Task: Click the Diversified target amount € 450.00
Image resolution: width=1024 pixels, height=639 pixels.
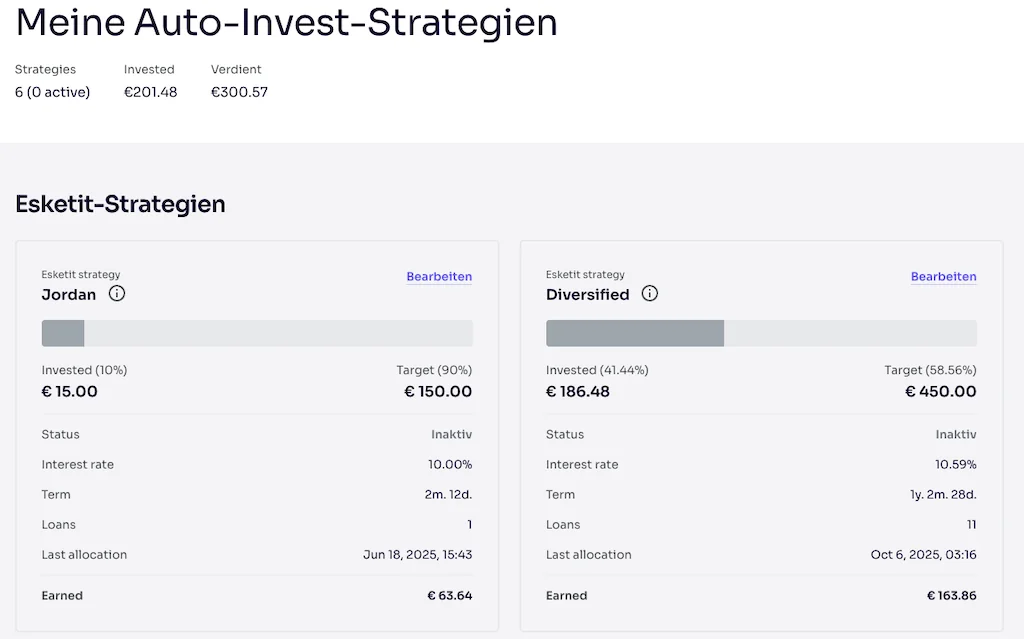Action: click(941, 392)
